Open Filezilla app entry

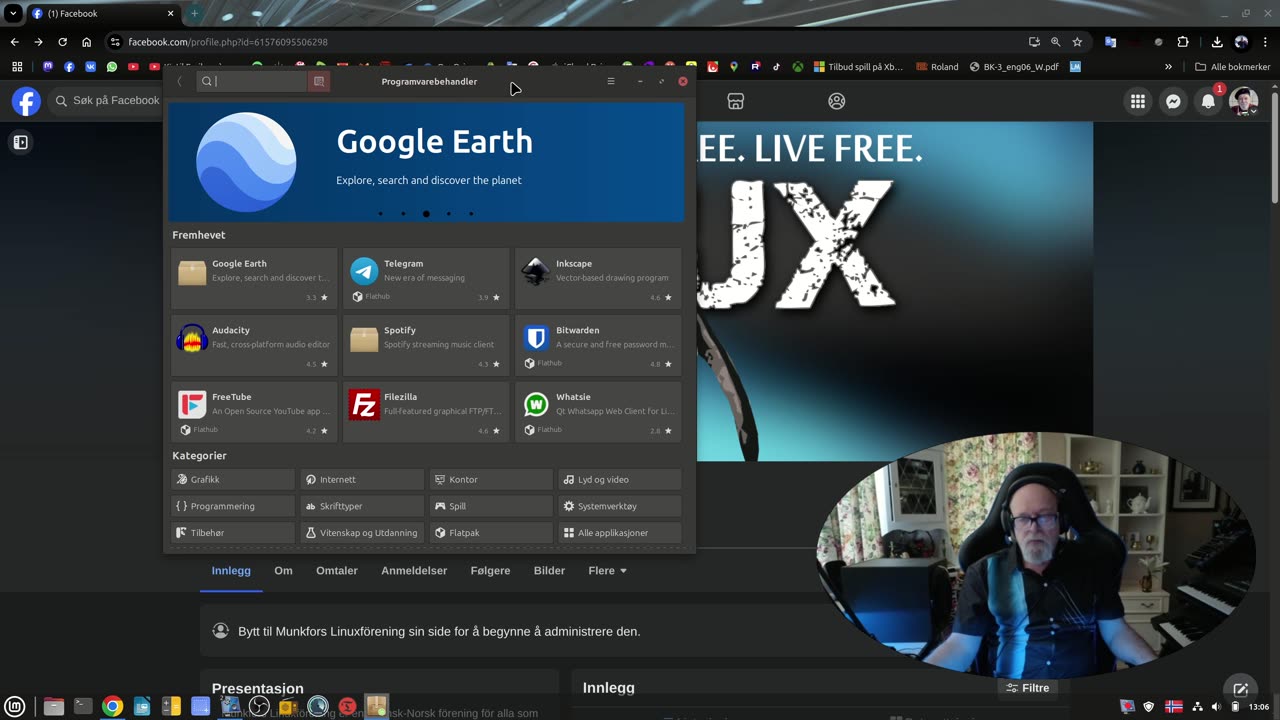tap(426, 412)
